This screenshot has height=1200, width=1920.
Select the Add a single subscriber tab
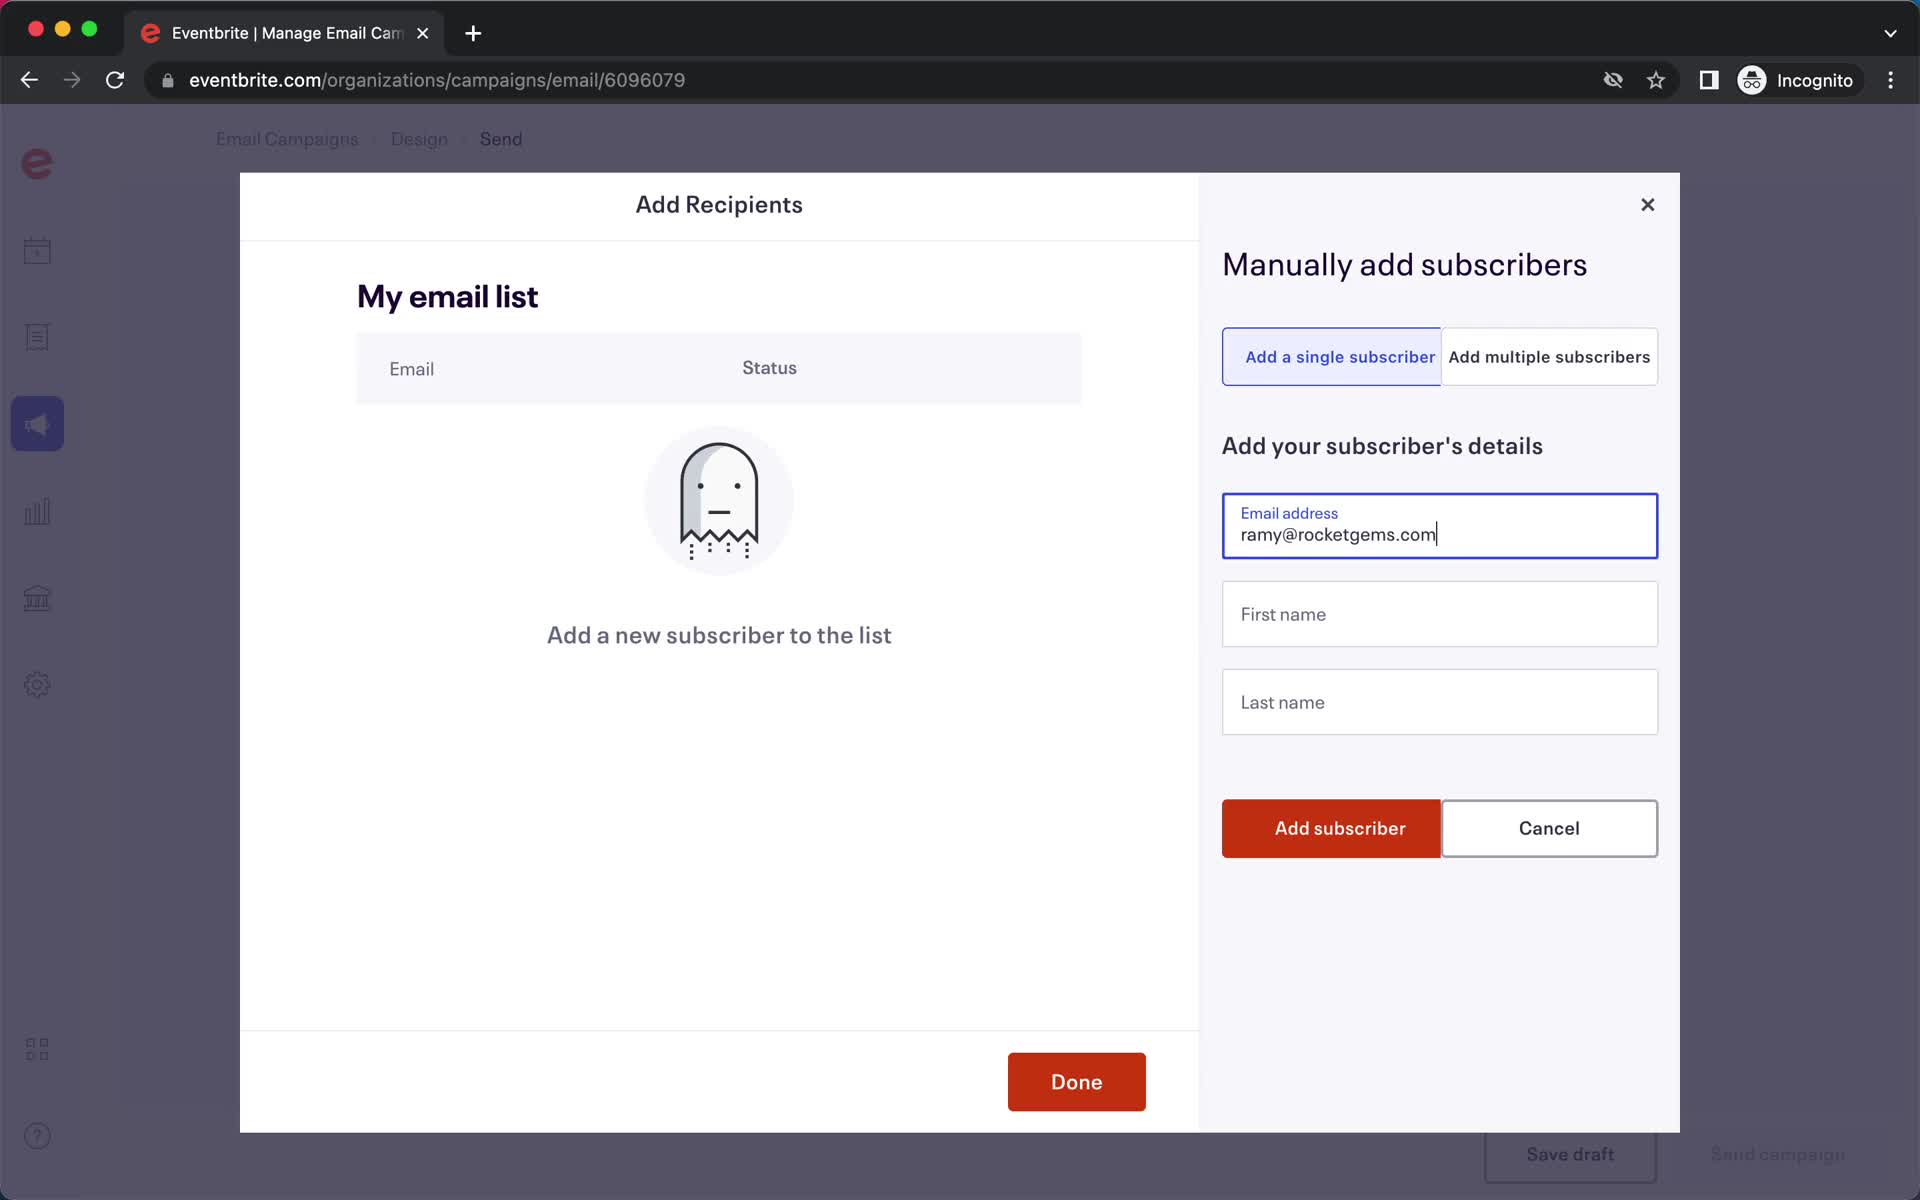click(1331, 357)
